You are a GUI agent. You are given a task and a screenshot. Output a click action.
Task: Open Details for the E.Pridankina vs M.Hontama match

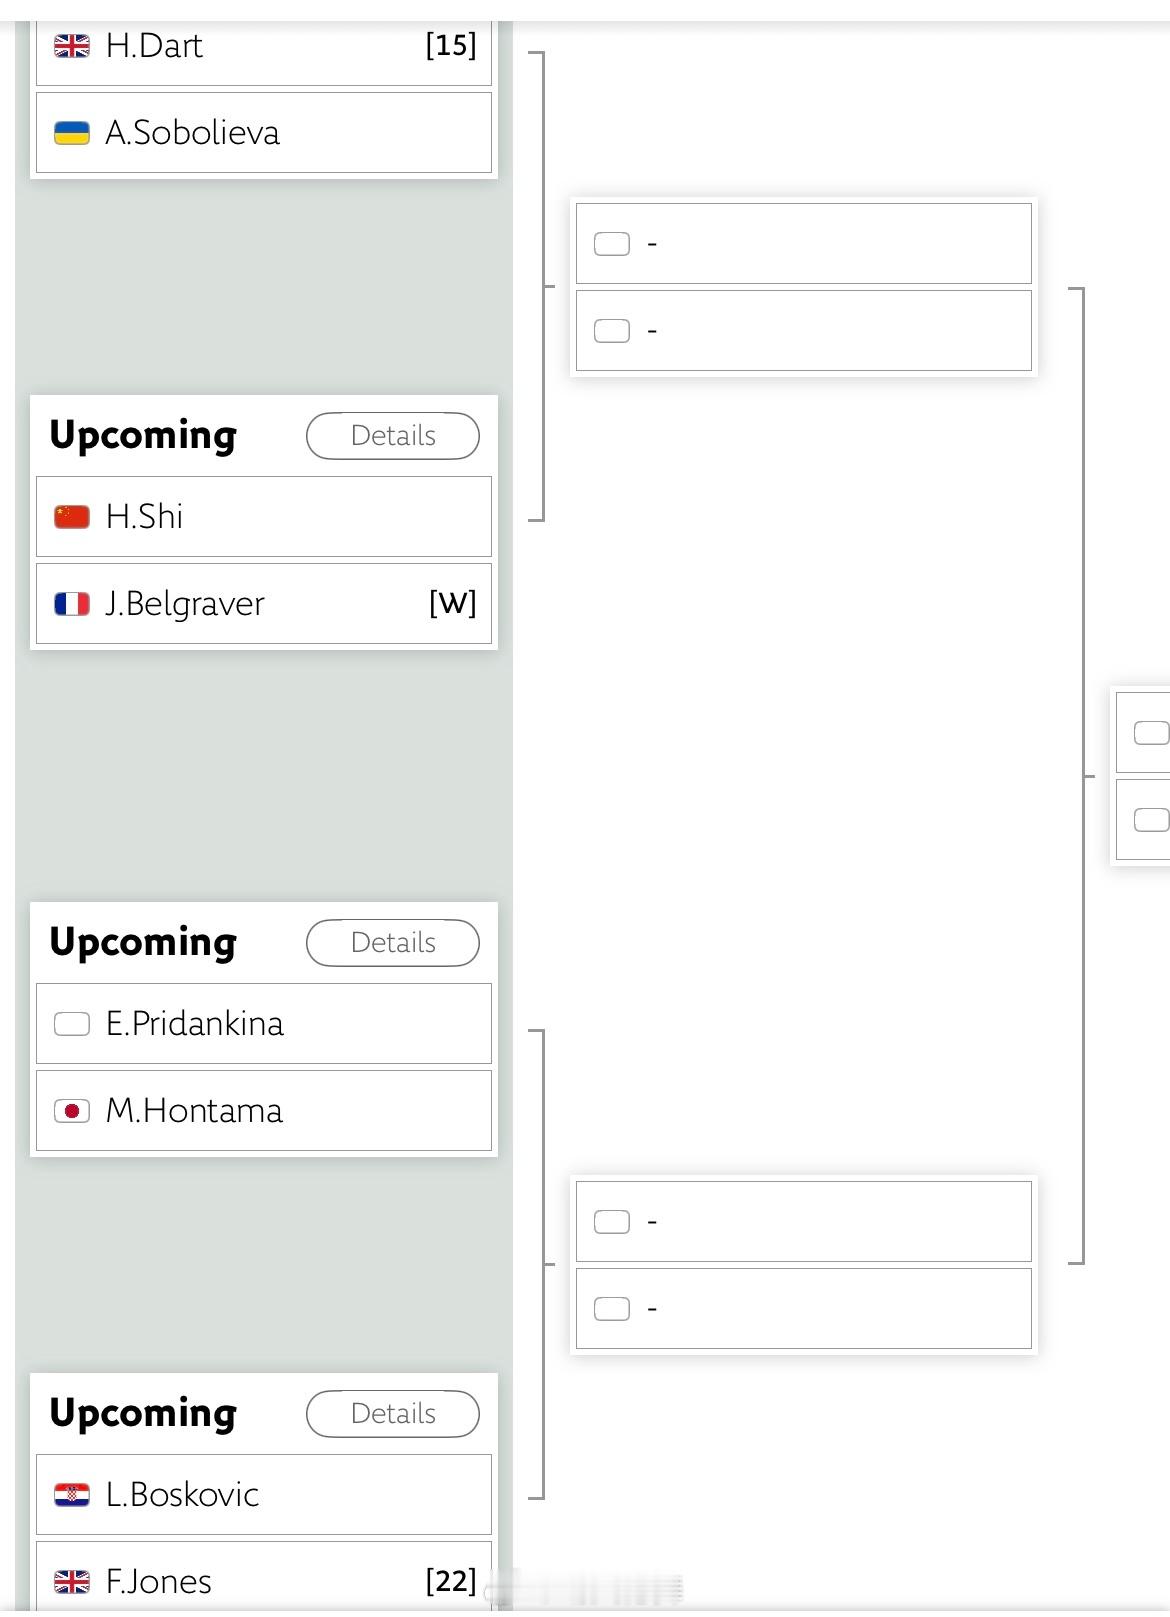(393, 943)
